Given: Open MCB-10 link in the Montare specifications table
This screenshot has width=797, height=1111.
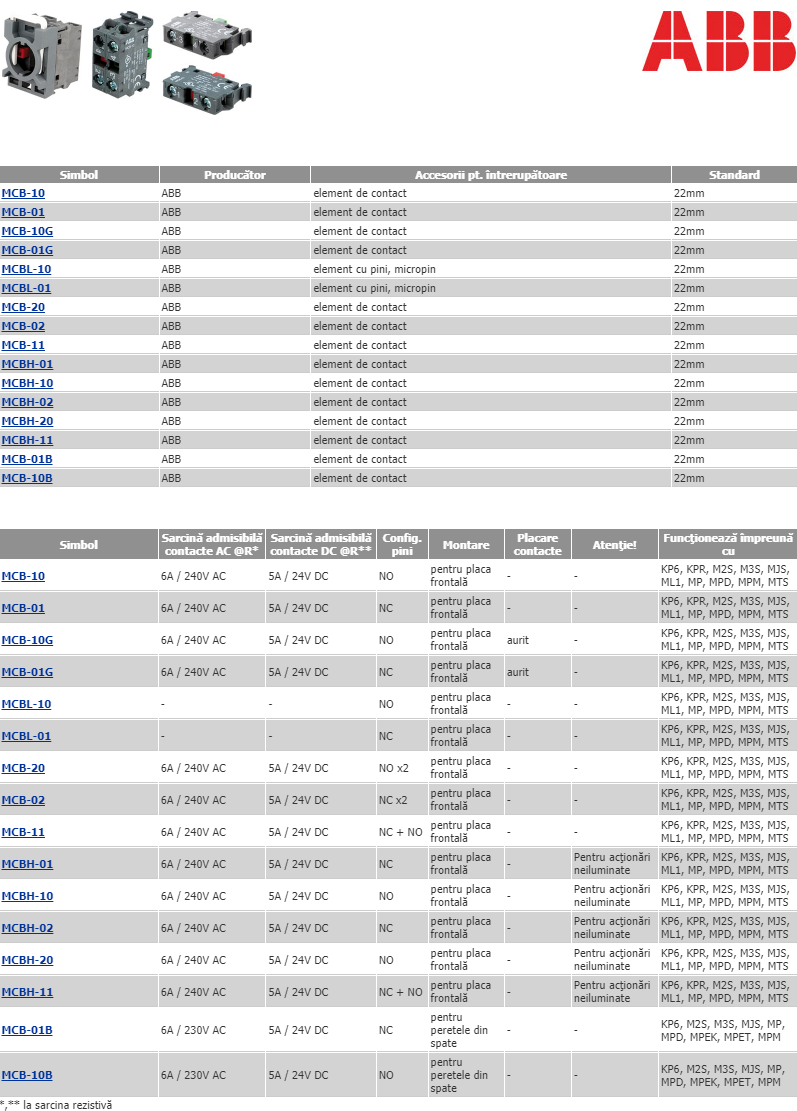Looking at the screenshot, I should tap(23, 576).
